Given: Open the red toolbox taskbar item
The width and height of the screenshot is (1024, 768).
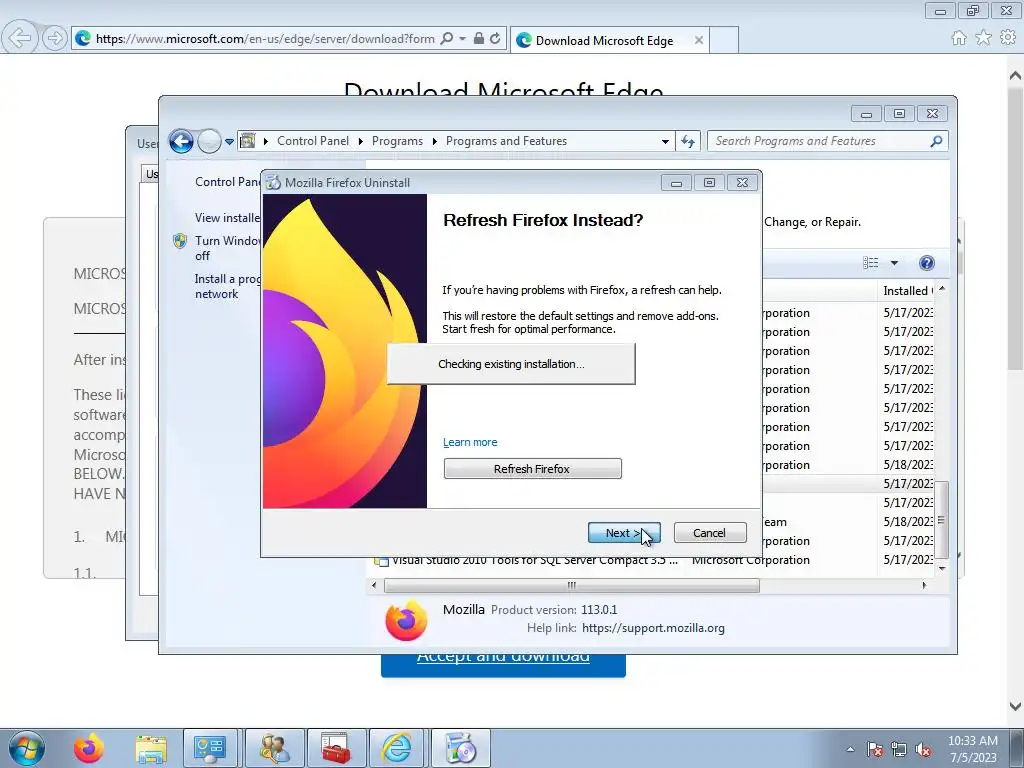Looking at the screenshot, I should [337, 748].
